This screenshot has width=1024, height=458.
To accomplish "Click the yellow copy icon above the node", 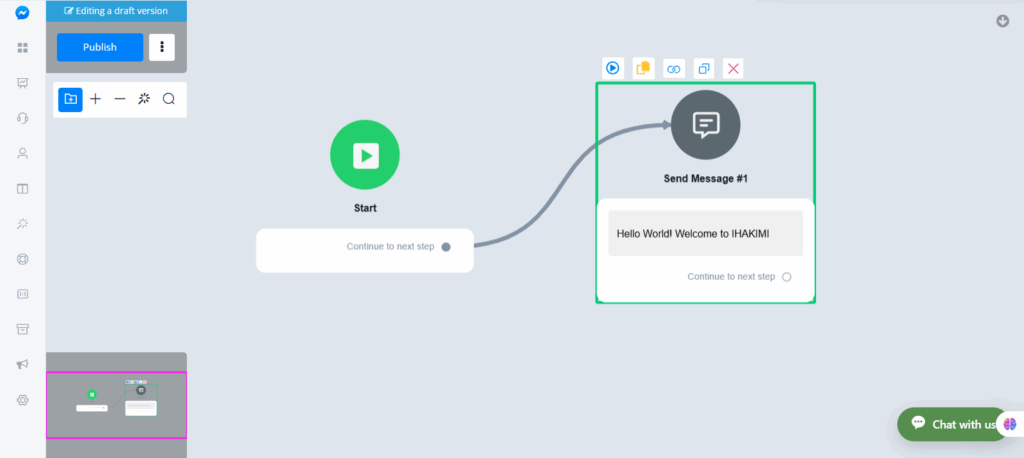I will click(x=643, y=68).
